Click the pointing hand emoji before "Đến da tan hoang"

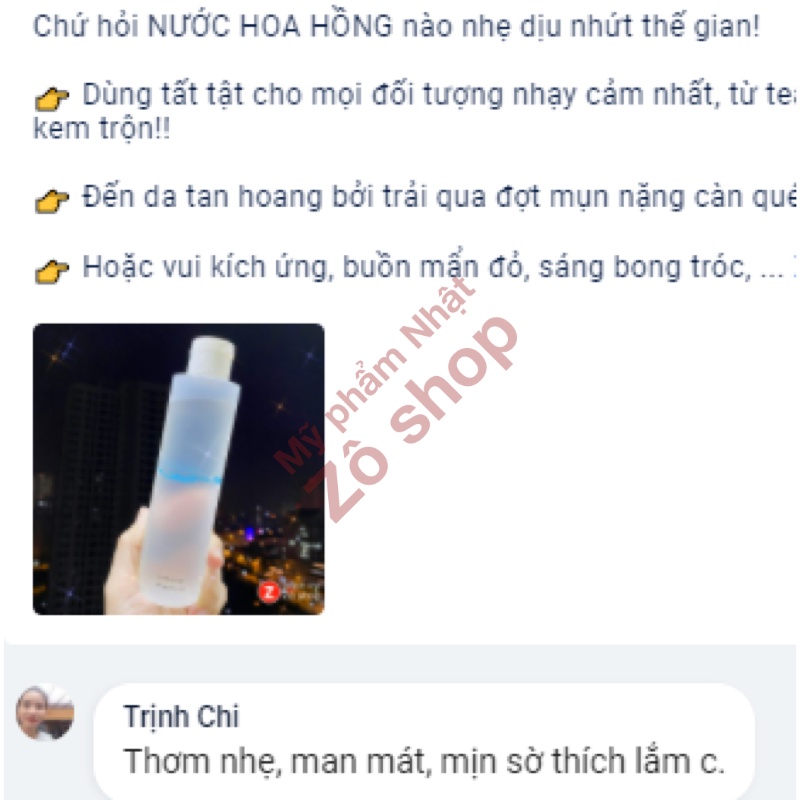pos(52,201)
